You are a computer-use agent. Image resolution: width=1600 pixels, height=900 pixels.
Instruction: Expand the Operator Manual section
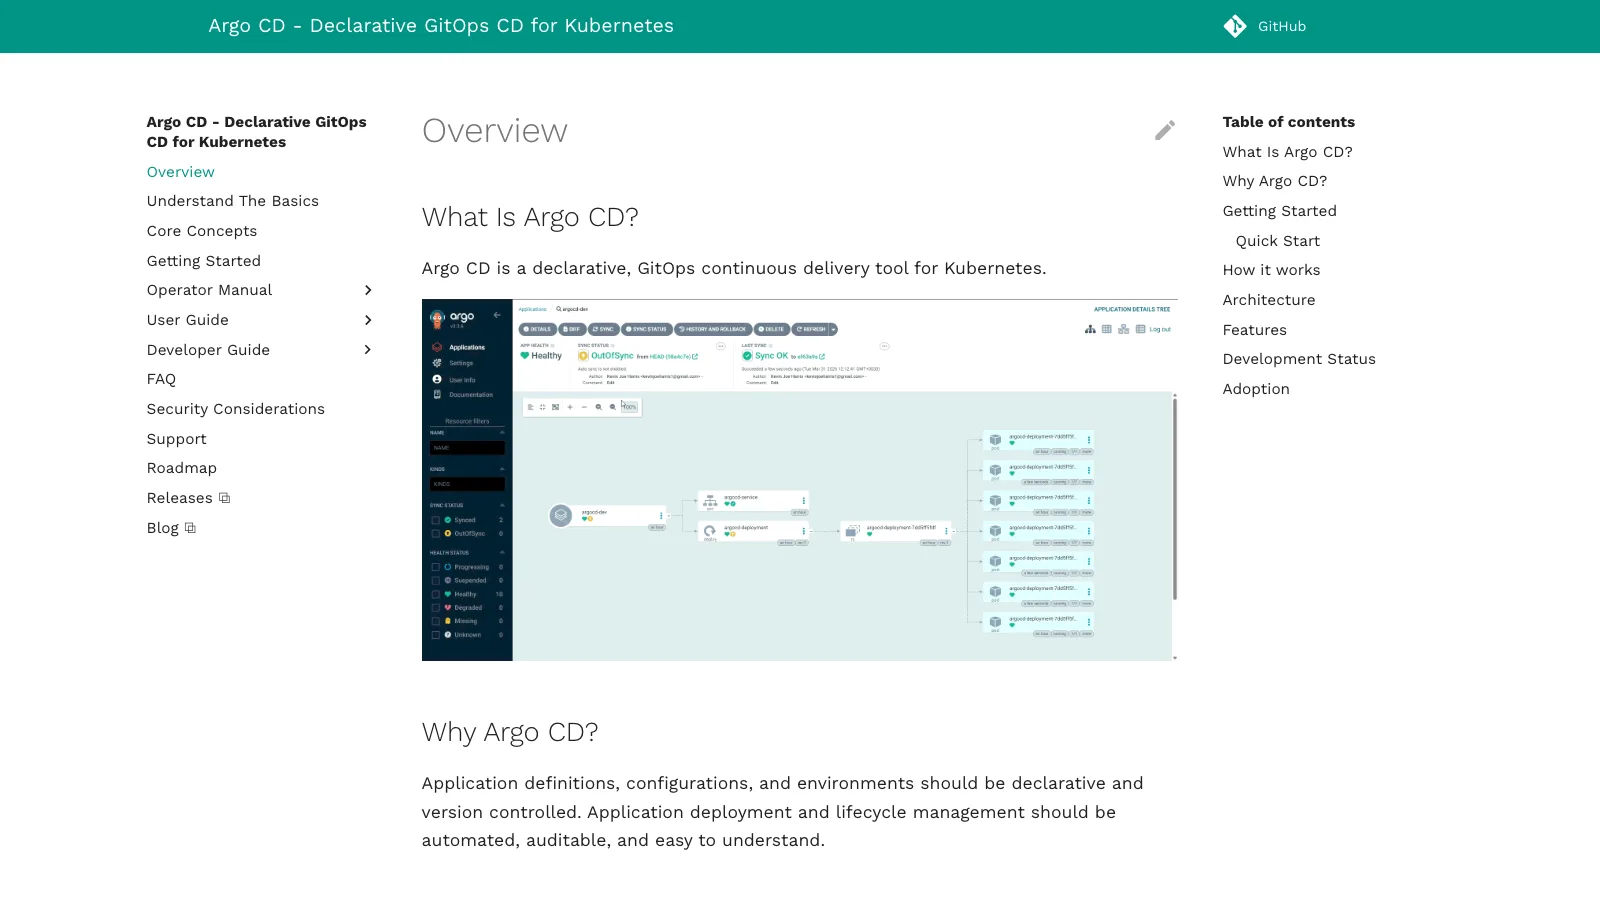(368, 290)
